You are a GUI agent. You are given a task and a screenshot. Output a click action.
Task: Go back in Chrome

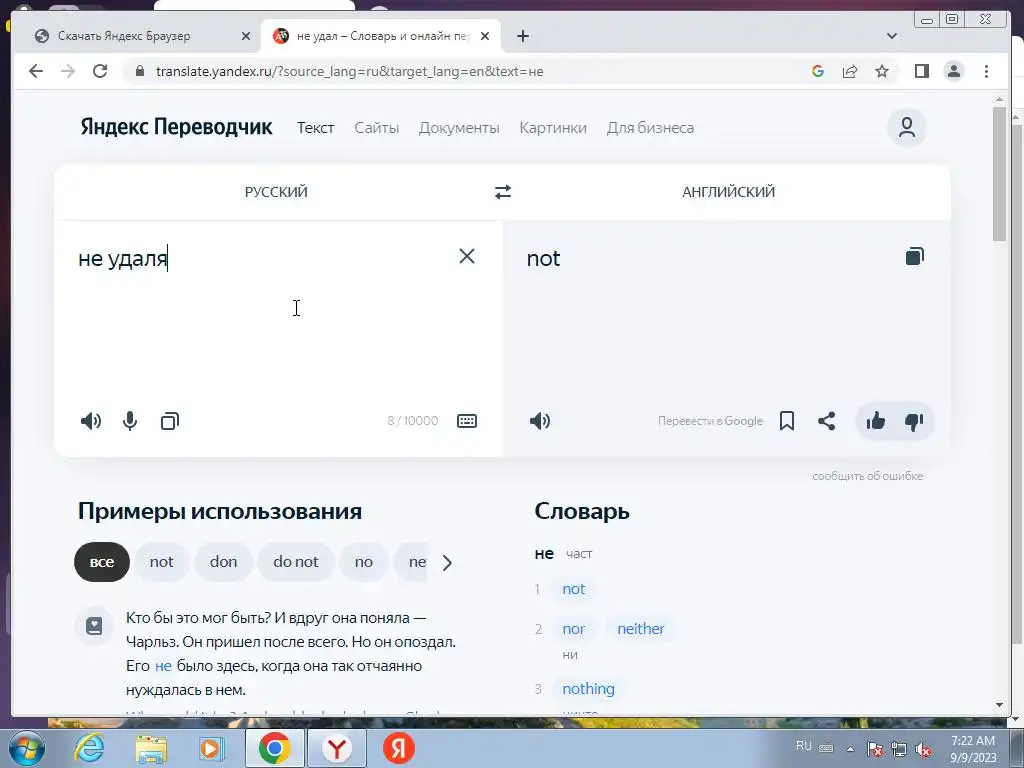click(x=36, y=71)
